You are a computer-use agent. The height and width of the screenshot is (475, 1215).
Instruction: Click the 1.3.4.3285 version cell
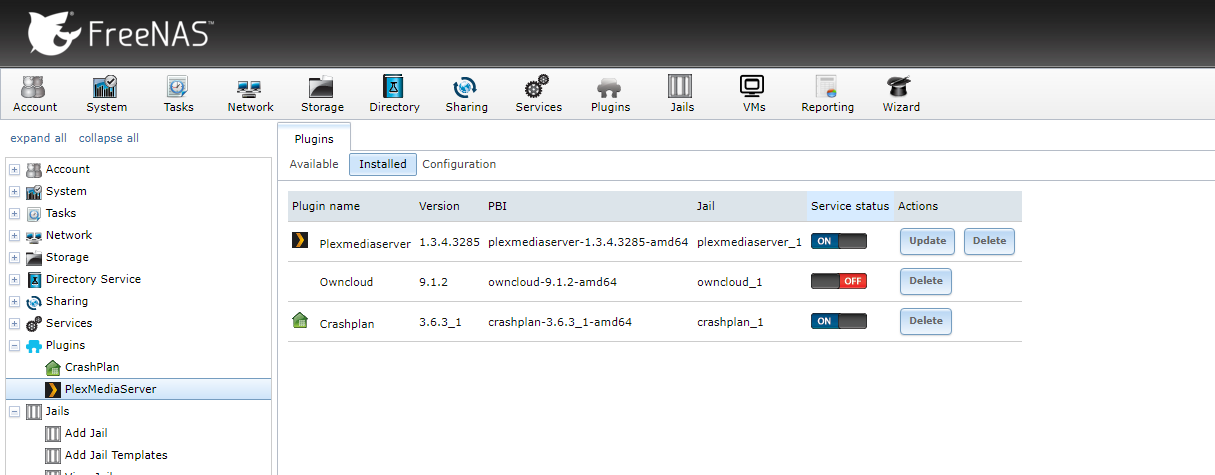pos(449,242)
